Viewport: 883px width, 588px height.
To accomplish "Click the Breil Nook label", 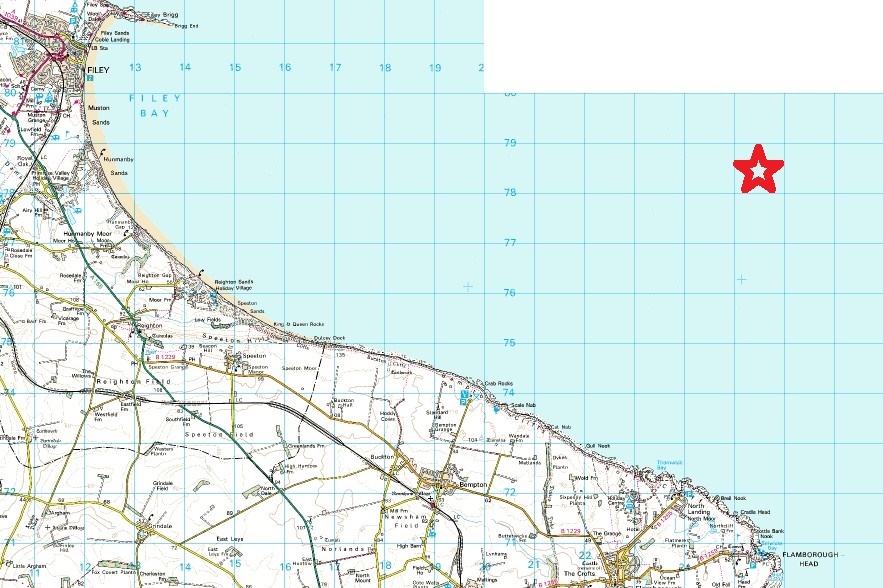I will [733, 498].
